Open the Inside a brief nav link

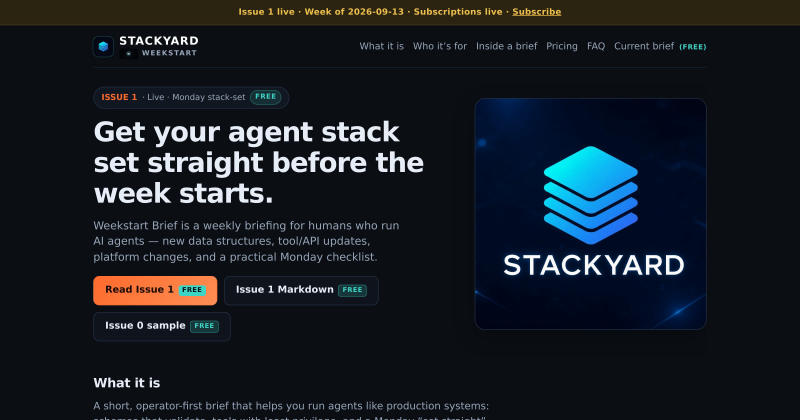click(x=507, y=46)
